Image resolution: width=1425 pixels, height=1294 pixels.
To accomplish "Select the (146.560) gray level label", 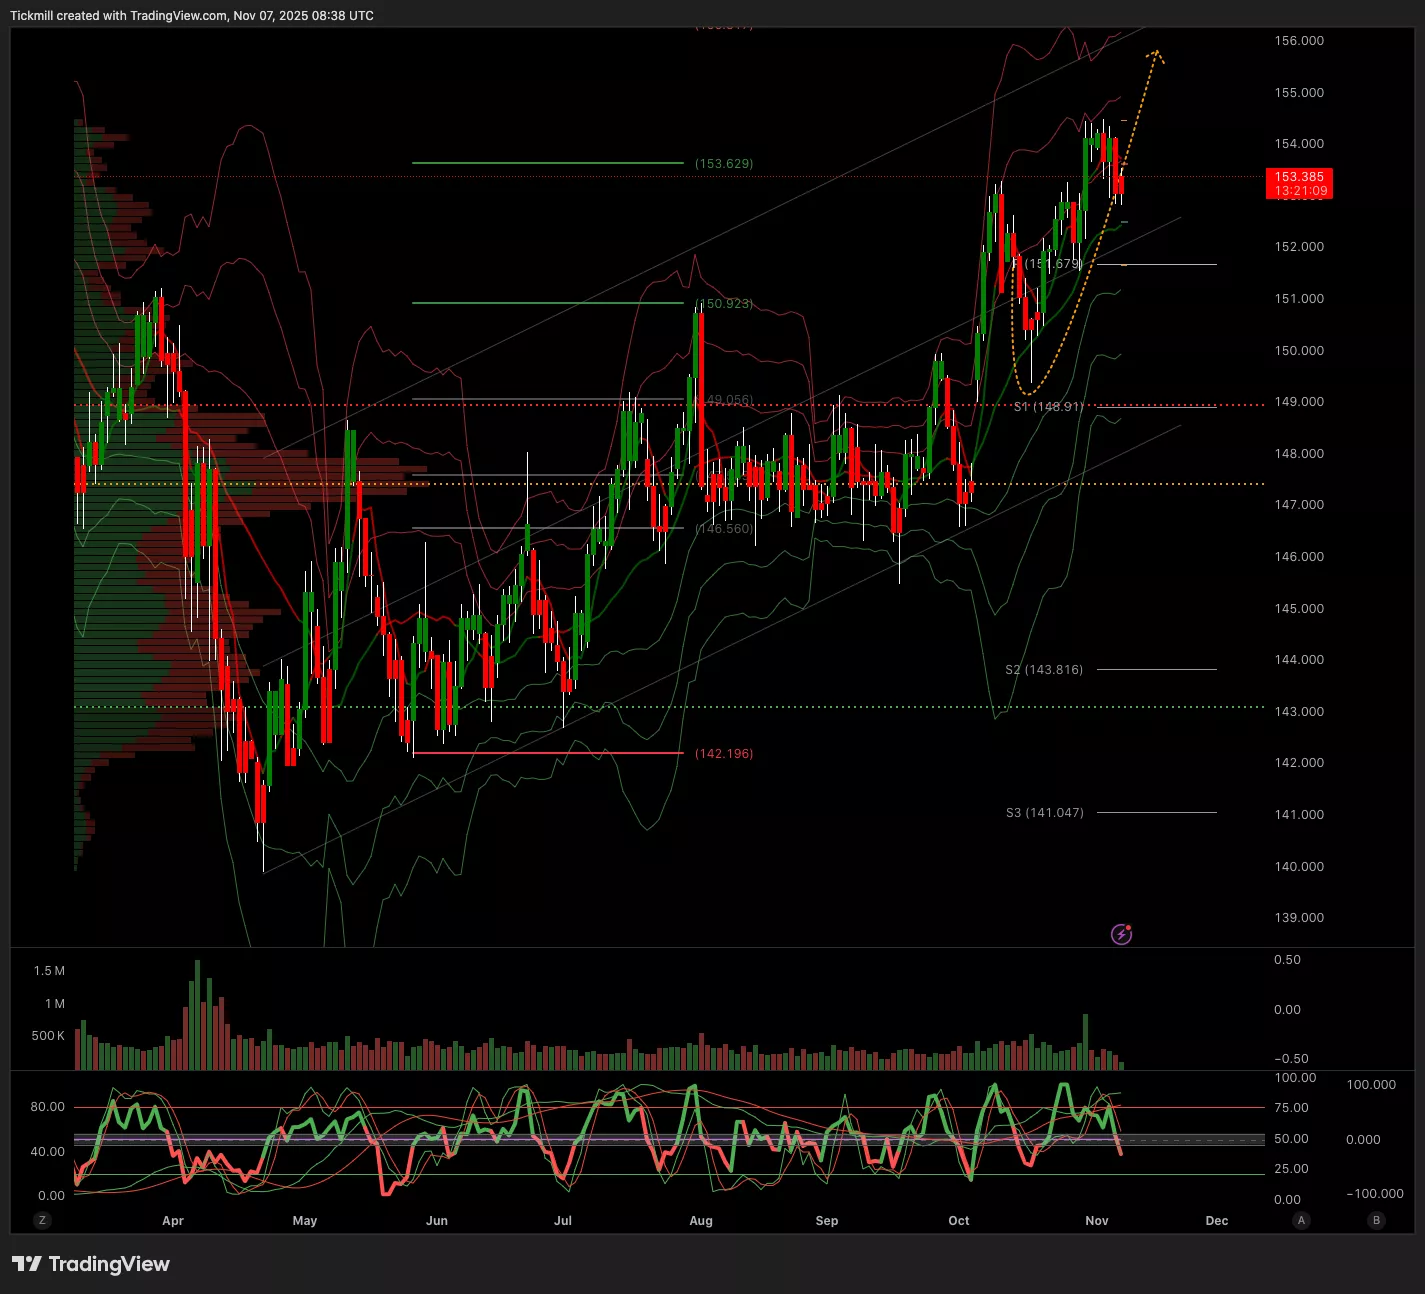I will click(x=724, y=528).
